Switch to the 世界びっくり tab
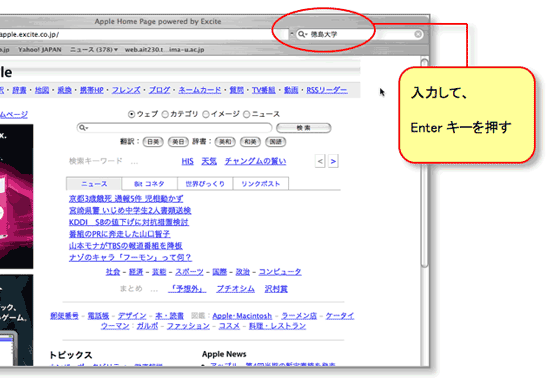Screen dimensions: 550x381 pos(205,183)
